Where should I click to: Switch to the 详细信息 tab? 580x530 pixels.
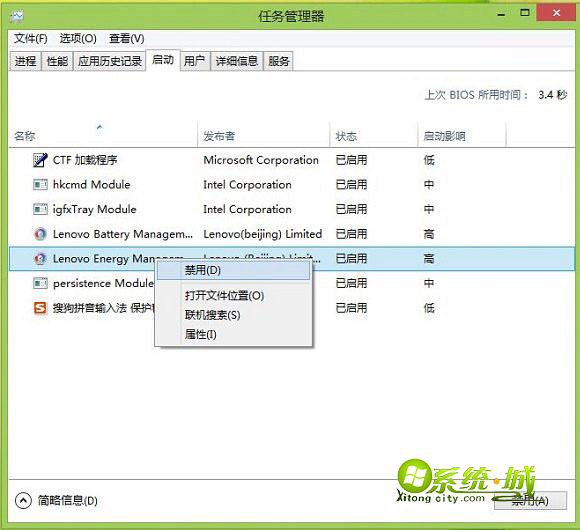click(237, 61)
